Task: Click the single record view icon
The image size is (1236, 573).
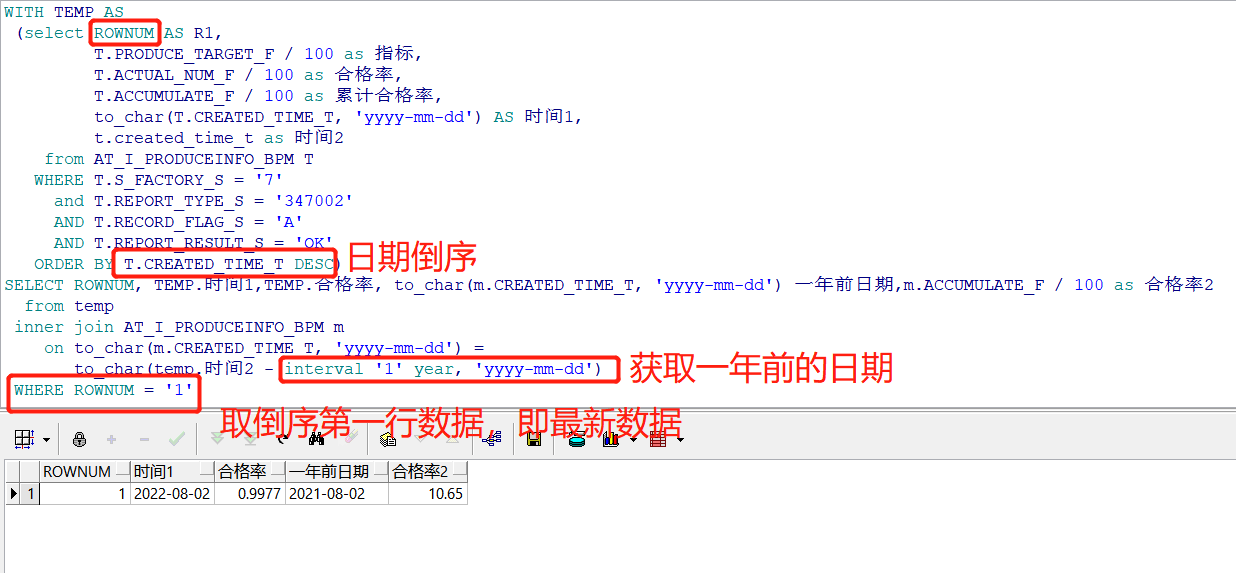Action: (x=388, y=438)
